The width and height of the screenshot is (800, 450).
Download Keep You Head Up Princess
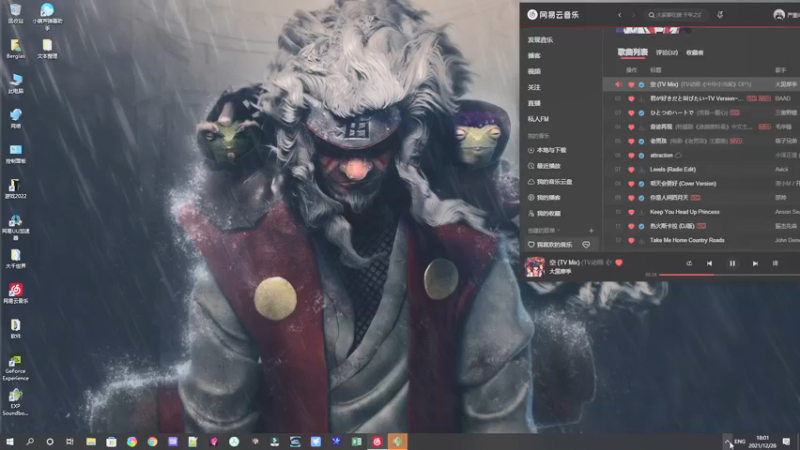click(x=641, y=212)
